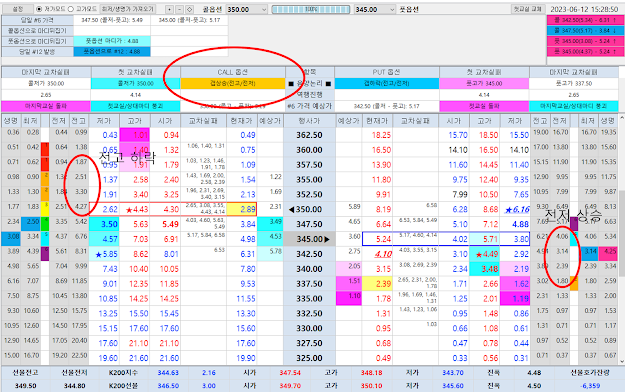The height and width of the screenshot is (392, 625).
Task: Click the 최저/생명가 가져오기 button
Action: point(127,9)
